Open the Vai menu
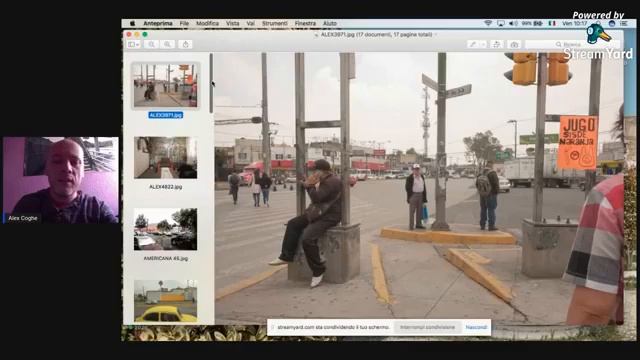 (x=250, y=24)
